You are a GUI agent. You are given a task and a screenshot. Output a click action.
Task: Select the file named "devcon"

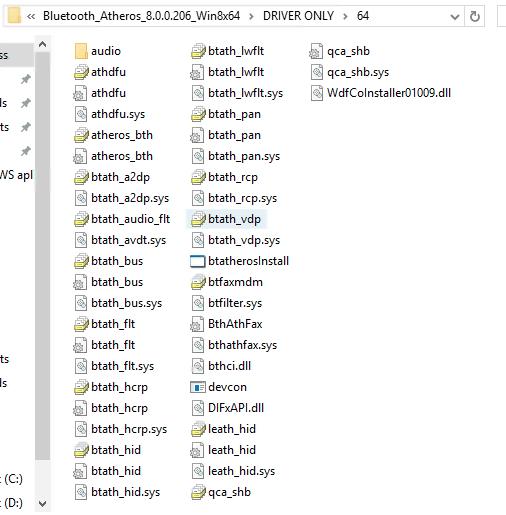click(227, 387)
